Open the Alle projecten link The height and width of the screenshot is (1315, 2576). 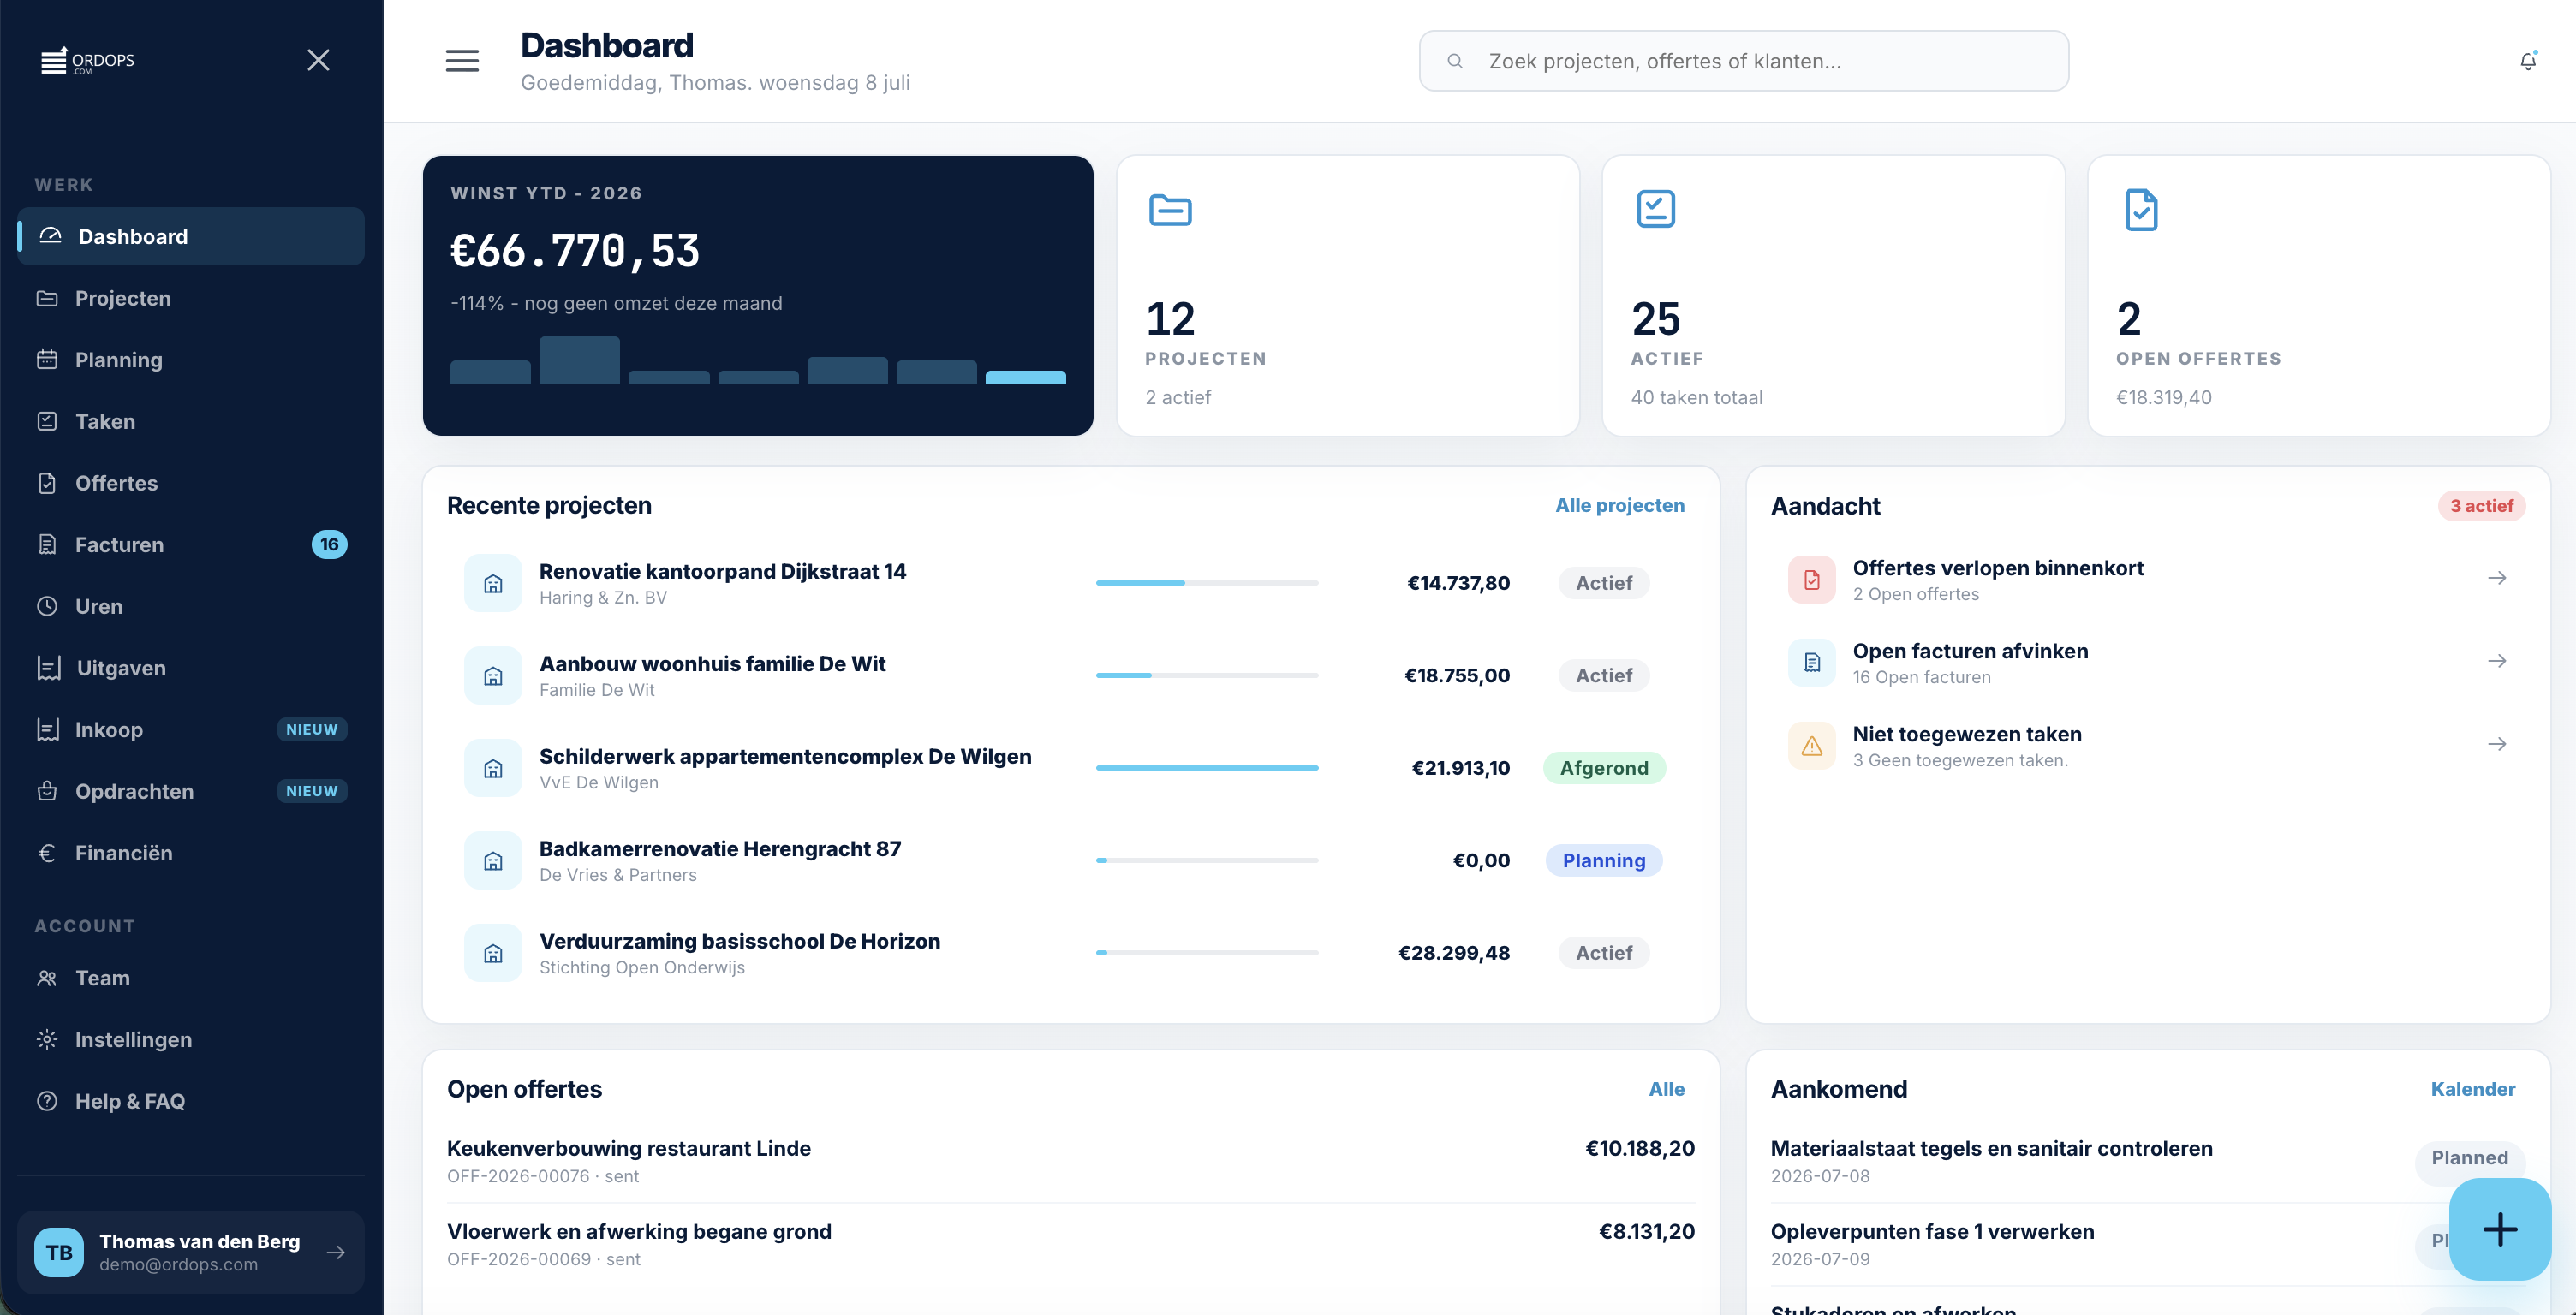pos(1619,505)
